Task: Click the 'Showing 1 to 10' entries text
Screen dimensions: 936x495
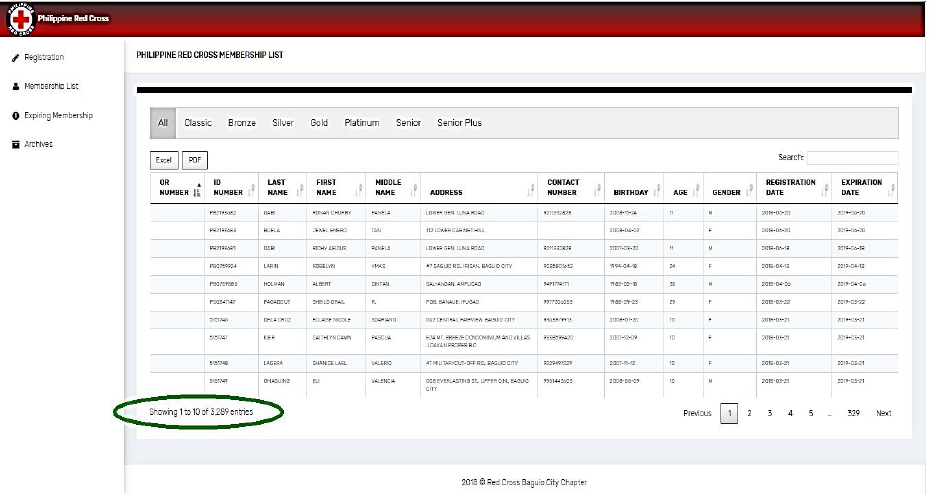Action: pyautogui.click(x=201, y=412)
